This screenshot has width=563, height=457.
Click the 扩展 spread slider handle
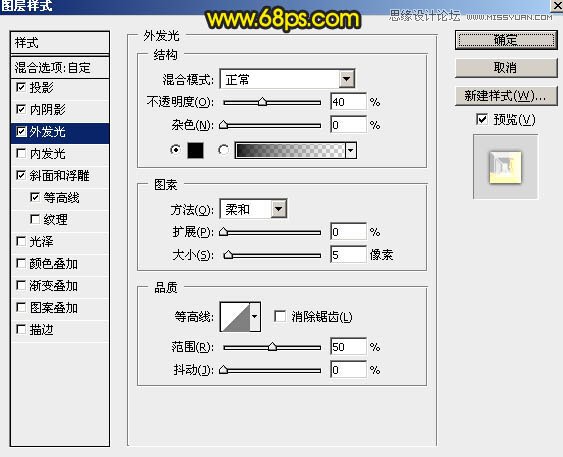224,232
